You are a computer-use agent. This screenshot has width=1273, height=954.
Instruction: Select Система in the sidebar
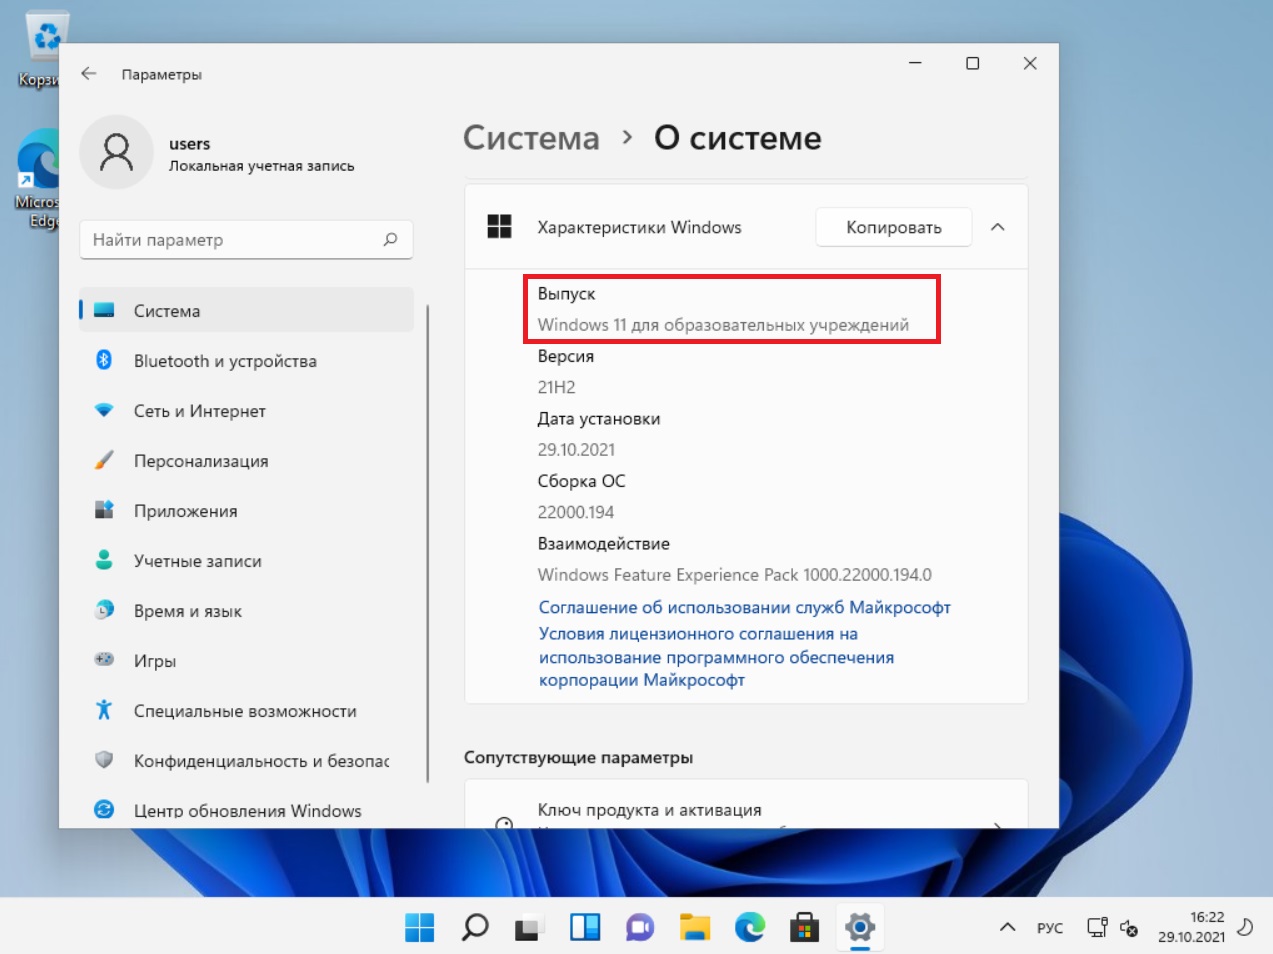[246, 311]
